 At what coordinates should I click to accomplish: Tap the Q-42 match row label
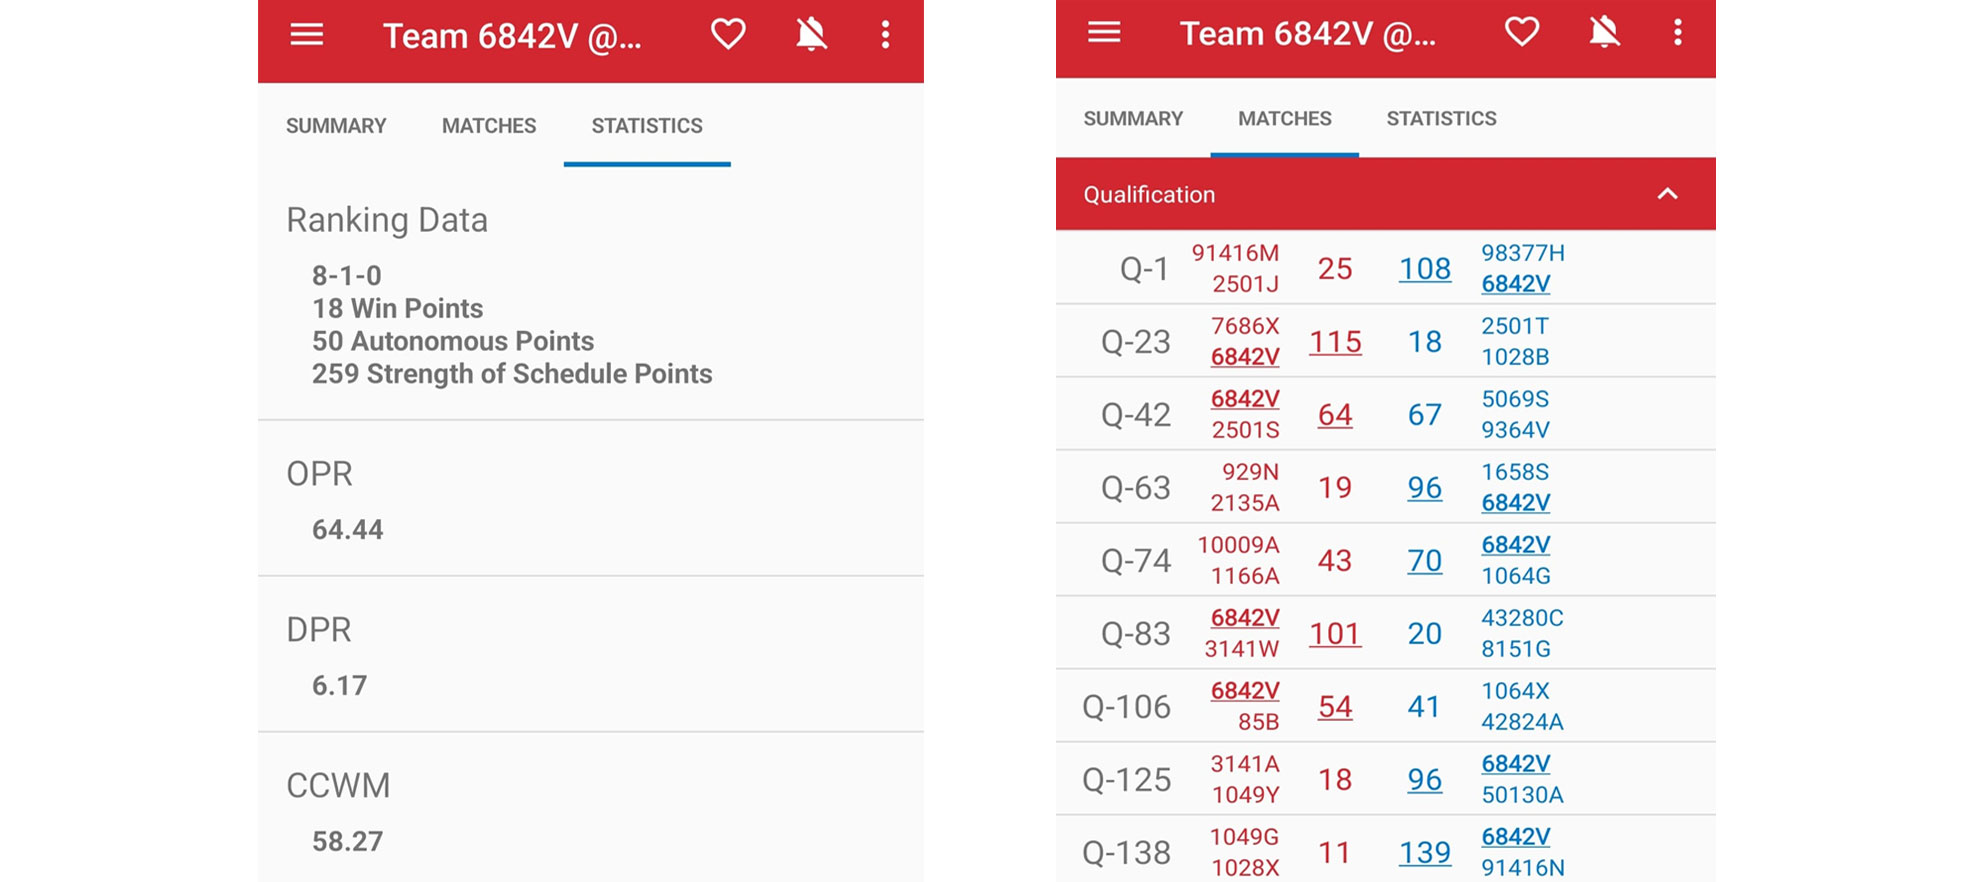(1135, 414)
